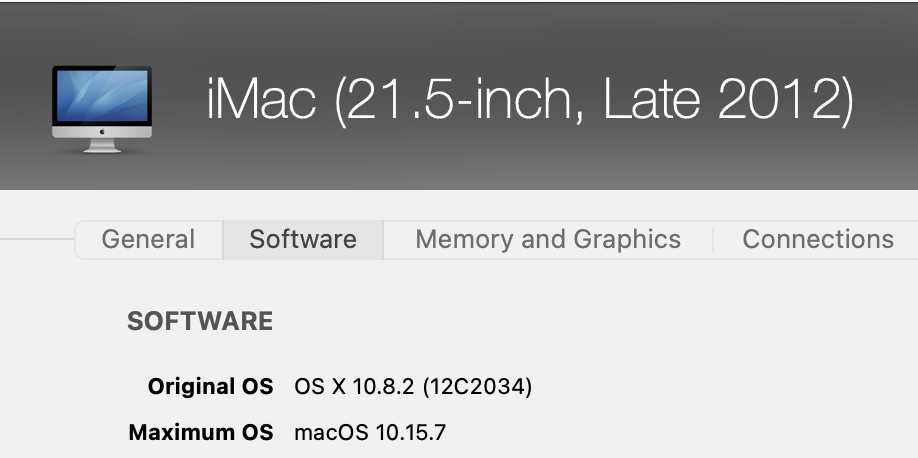Viewport: 918px width, 458px height.
Task: Click the "Maximum OS" label
Action: coord(201,433)
